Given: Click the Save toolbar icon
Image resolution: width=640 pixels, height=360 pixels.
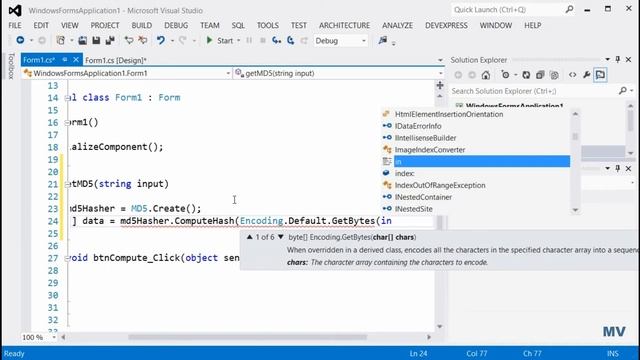Looking at the screenshot, I should (x=96, y=40).
